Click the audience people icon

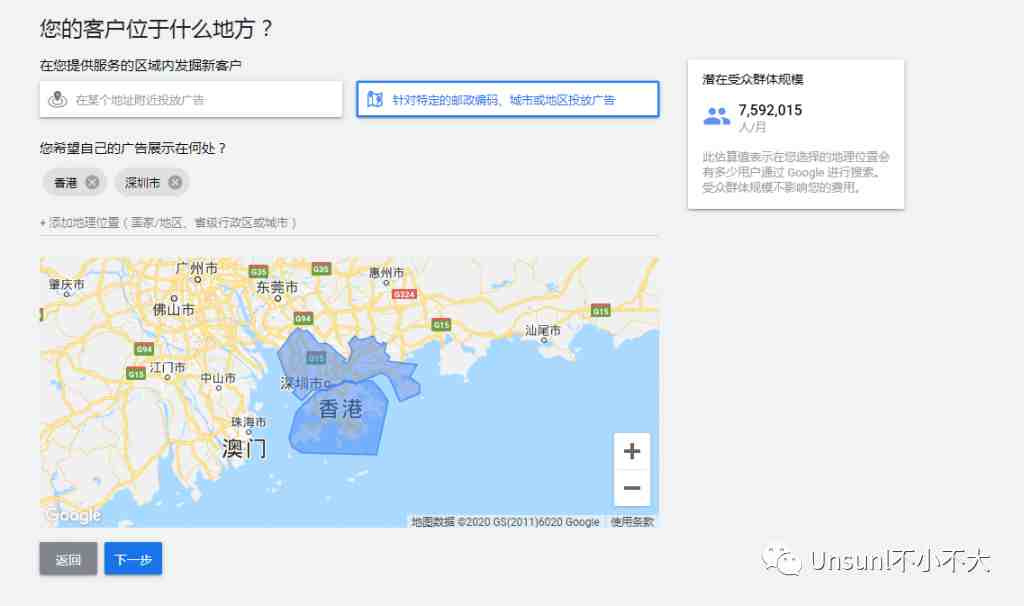coord(716,116)
